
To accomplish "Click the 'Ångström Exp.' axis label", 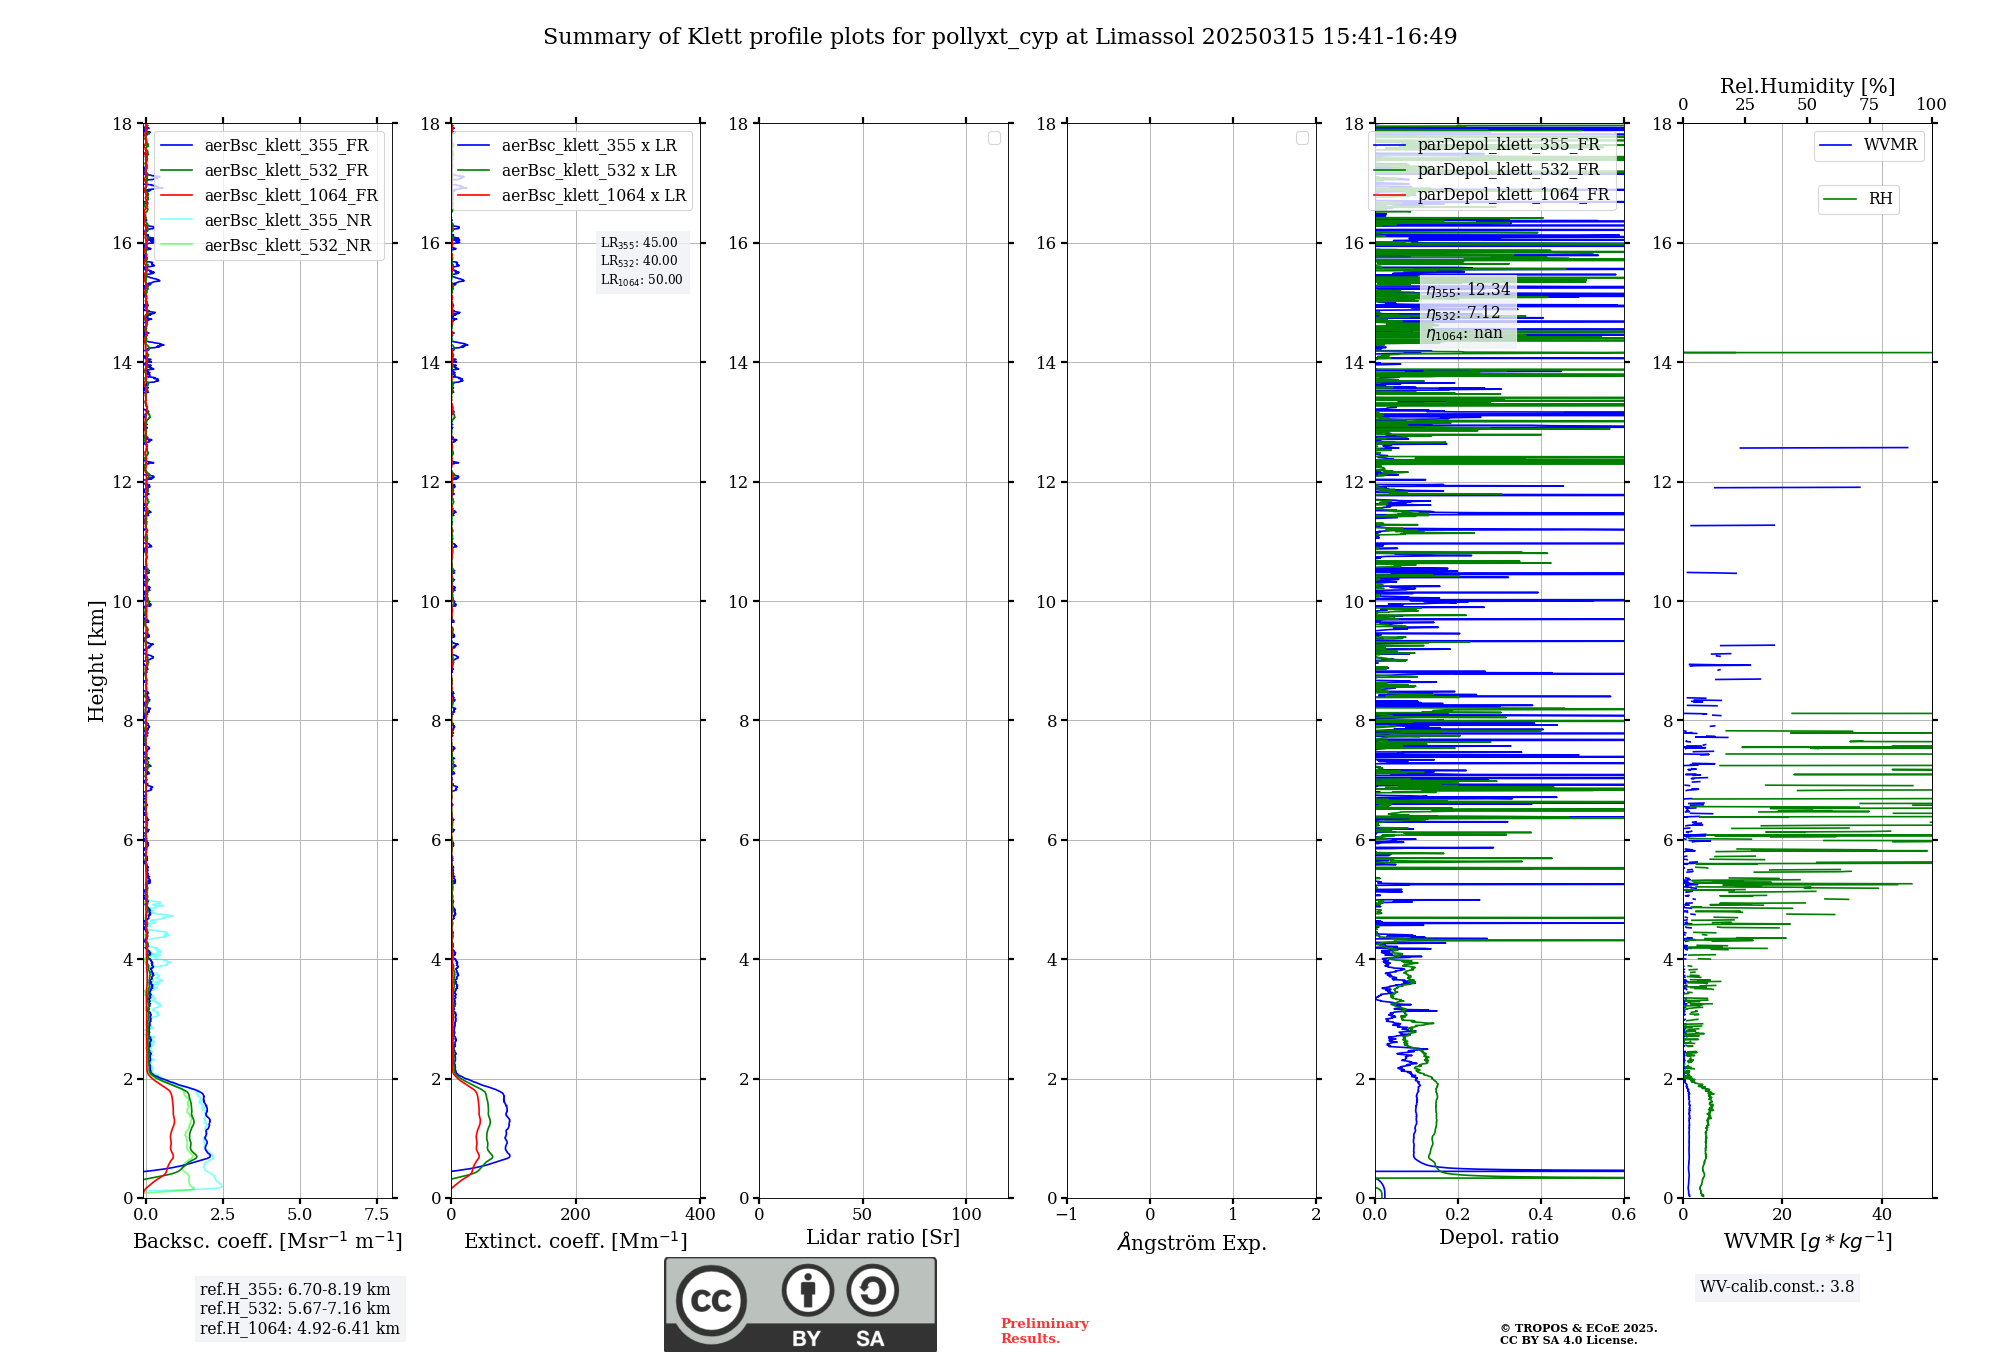I will (x=1192, y=1242).
